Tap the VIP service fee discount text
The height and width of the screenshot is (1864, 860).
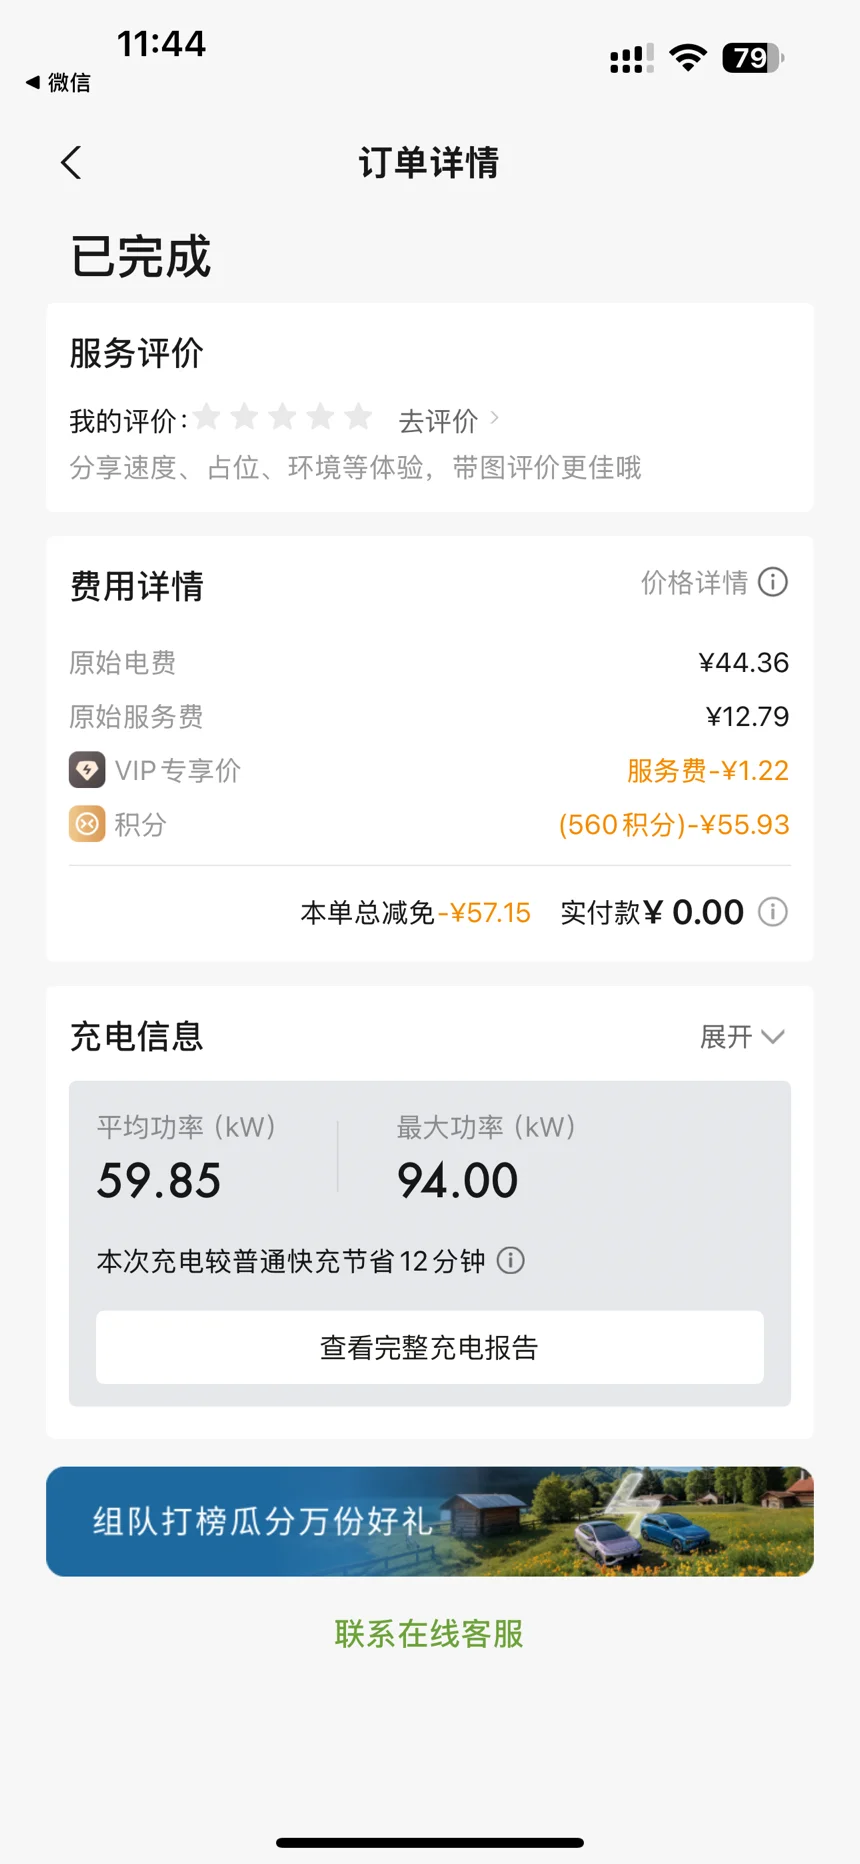click(708, 770)
